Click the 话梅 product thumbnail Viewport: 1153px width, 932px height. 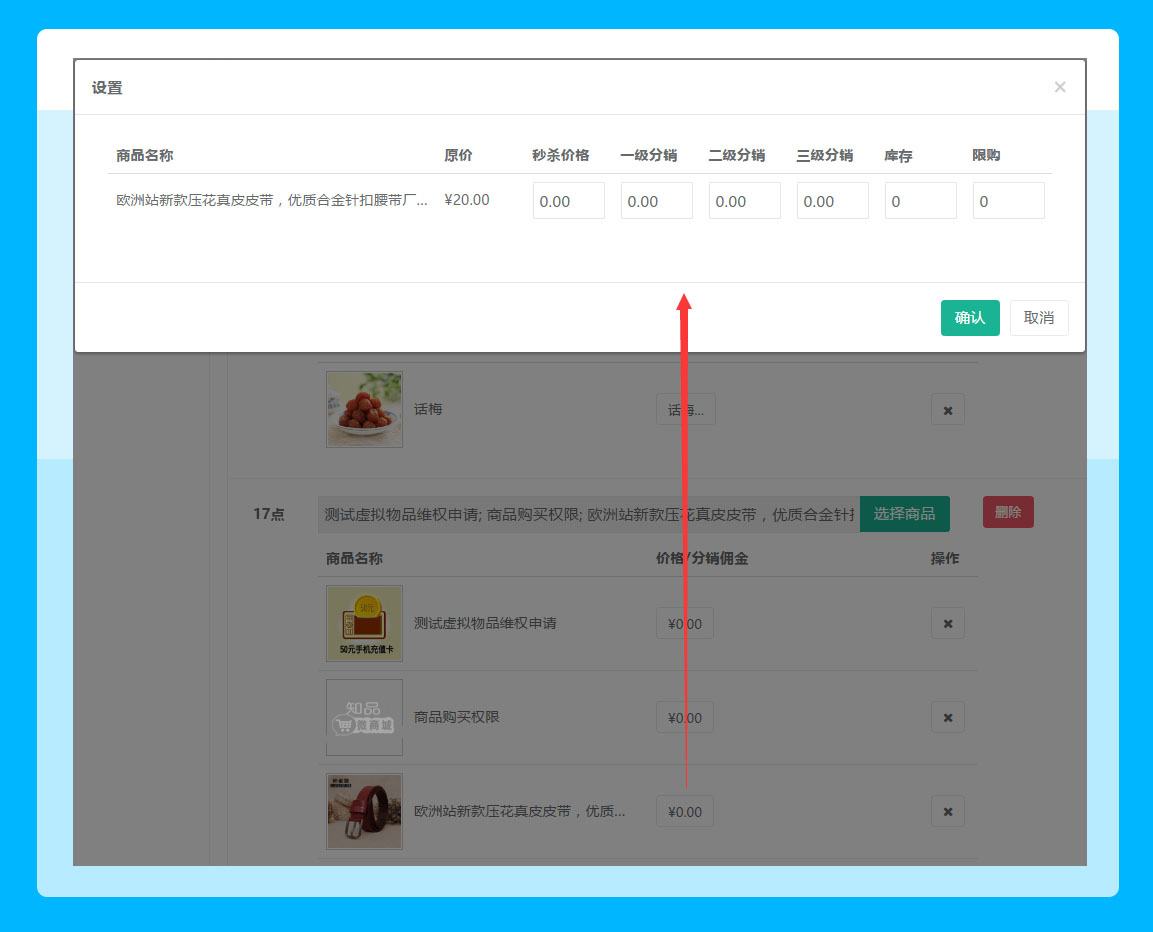[x=364, y=410]
